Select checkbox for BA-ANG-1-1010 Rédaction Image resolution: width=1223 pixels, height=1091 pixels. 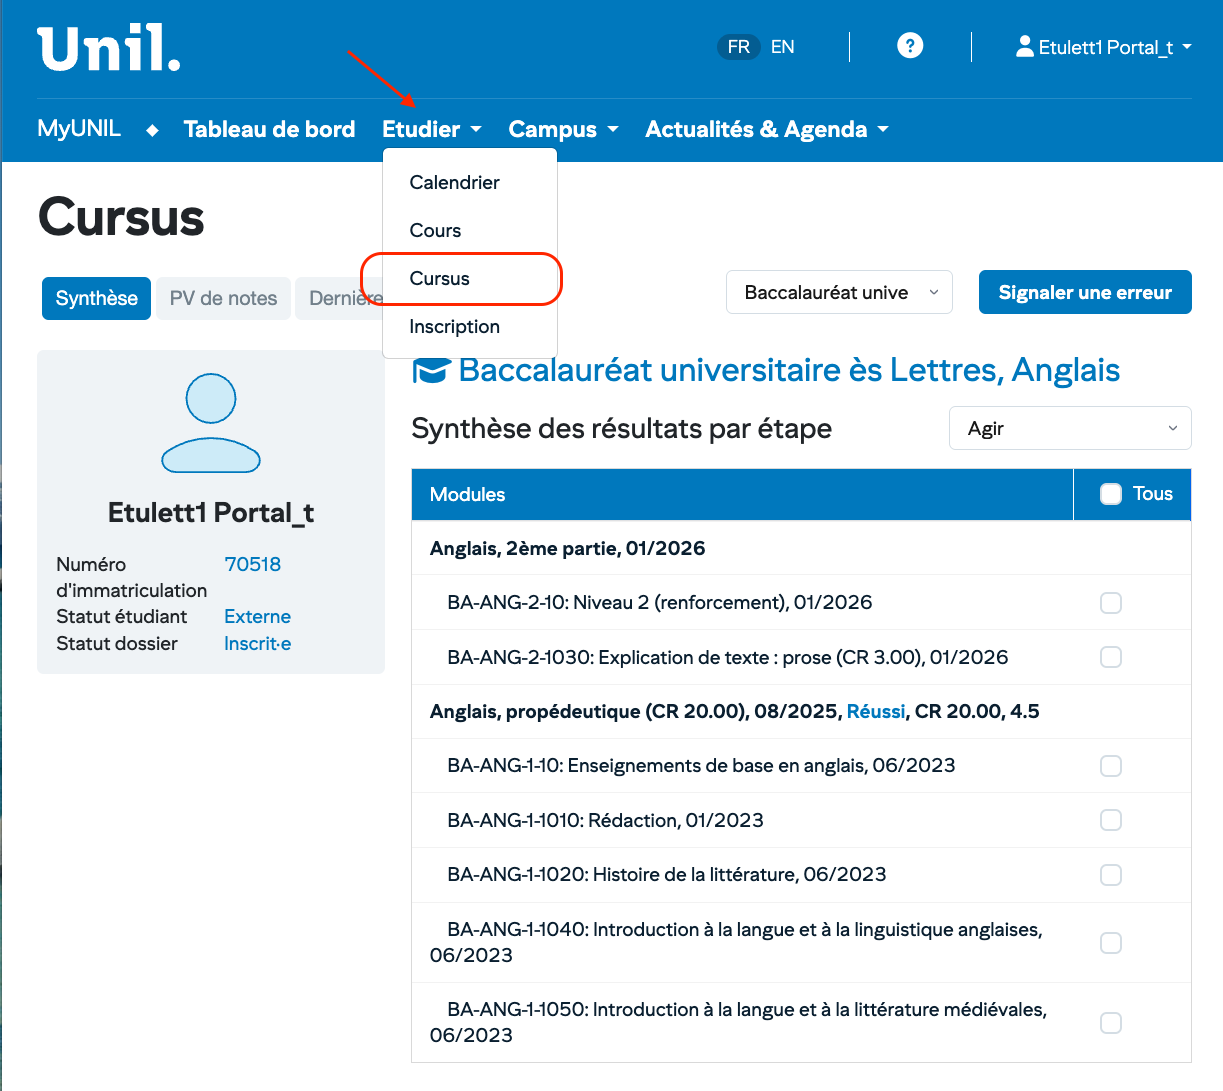click(x=1110, y=820)
